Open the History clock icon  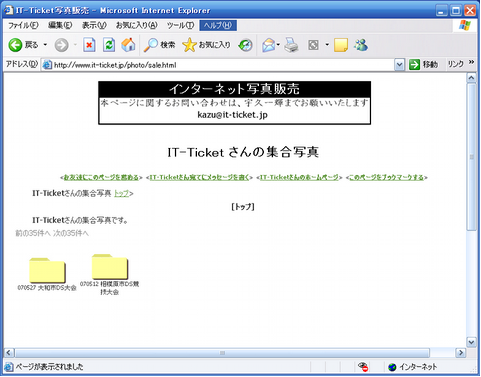click(x=246, y=45)
